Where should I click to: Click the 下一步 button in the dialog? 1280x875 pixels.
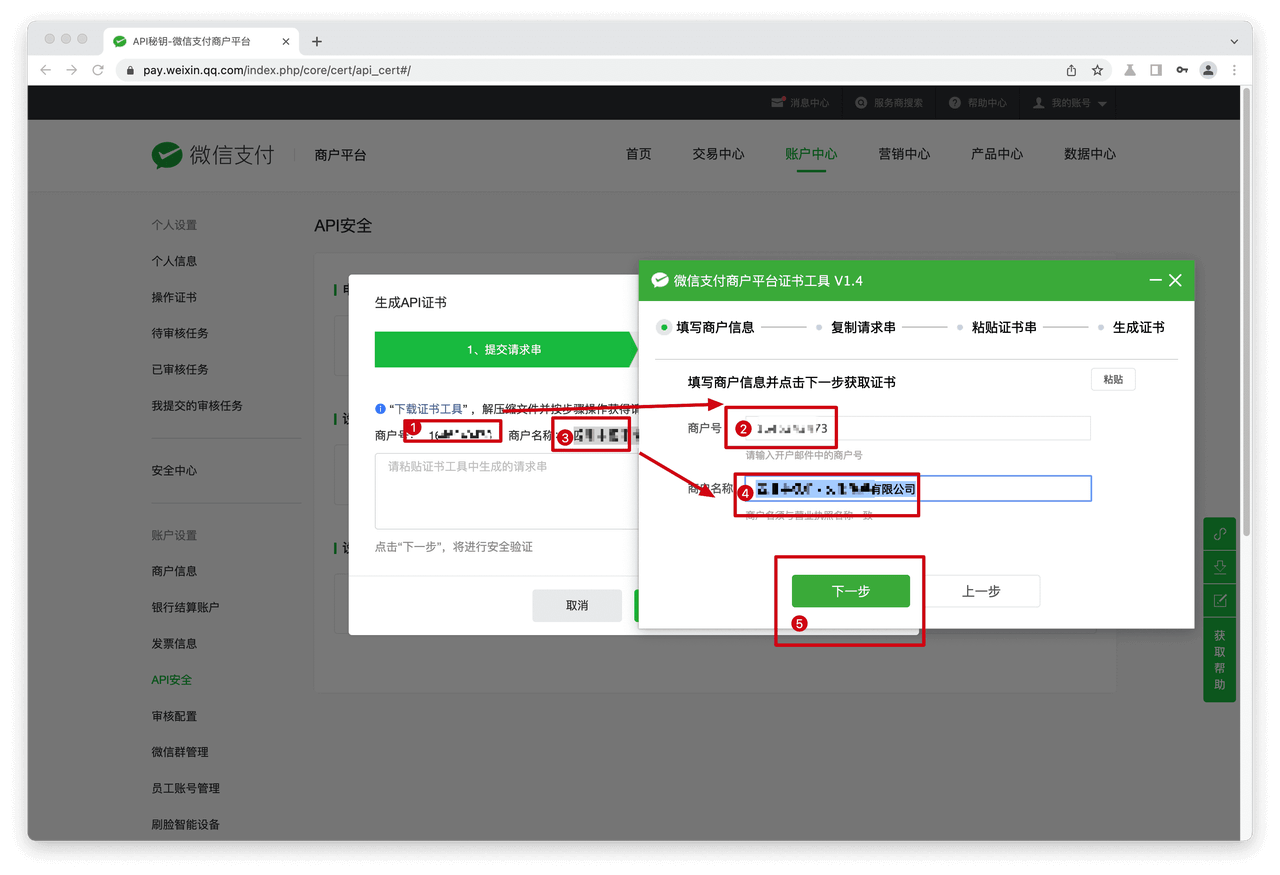[x=850, y=591]
